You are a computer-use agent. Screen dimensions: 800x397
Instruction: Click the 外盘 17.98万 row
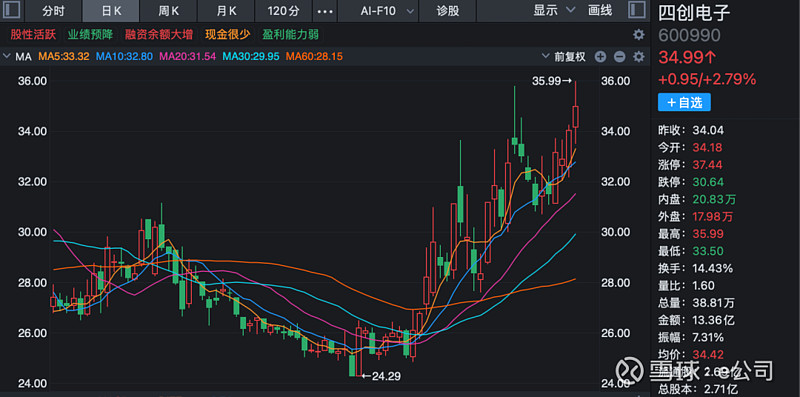click(x=696, y=217)
